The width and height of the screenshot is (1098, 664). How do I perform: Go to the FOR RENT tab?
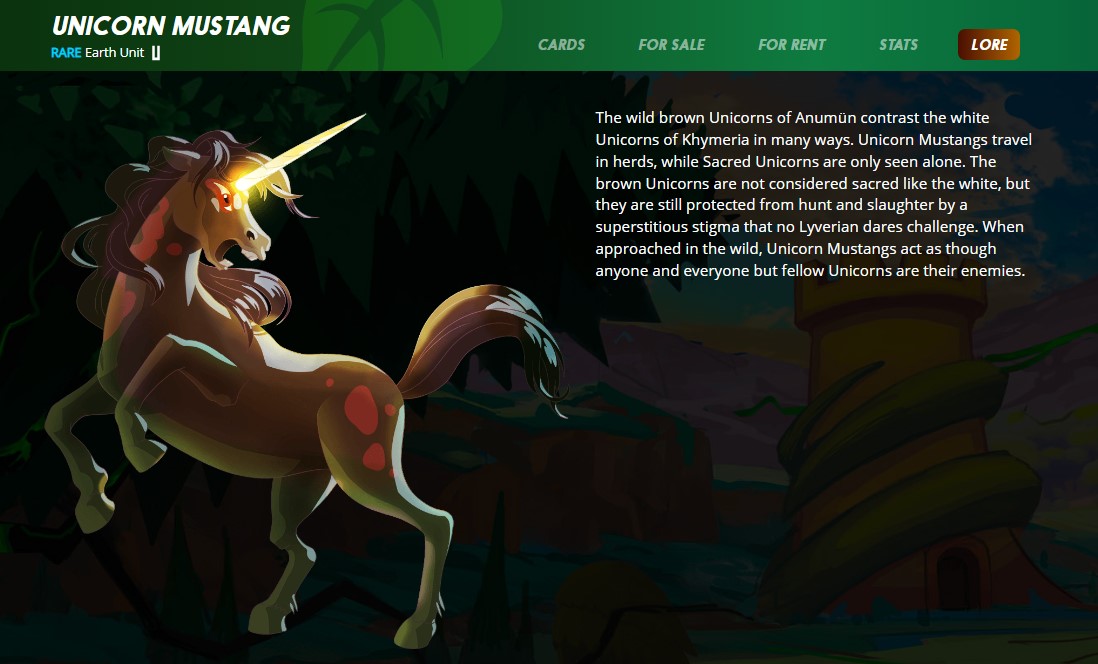pos(792,45)
